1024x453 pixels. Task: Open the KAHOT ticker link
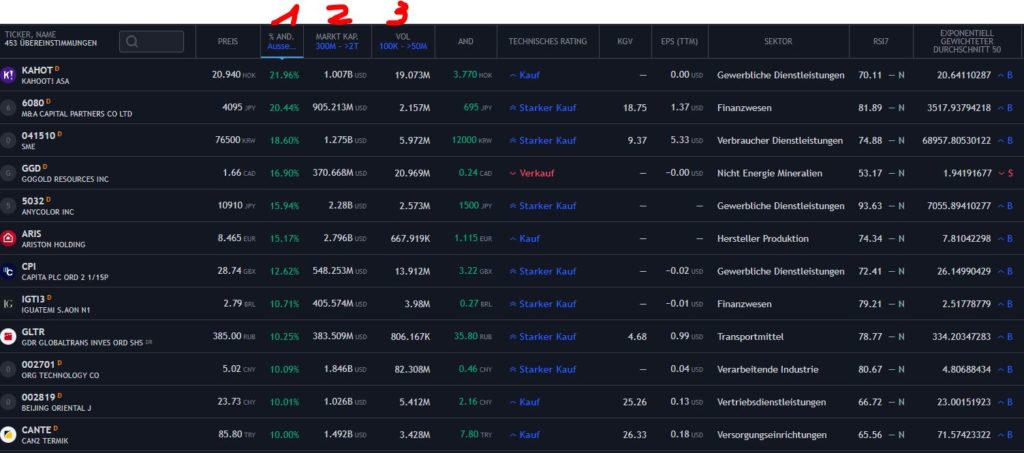click(37, 70)
